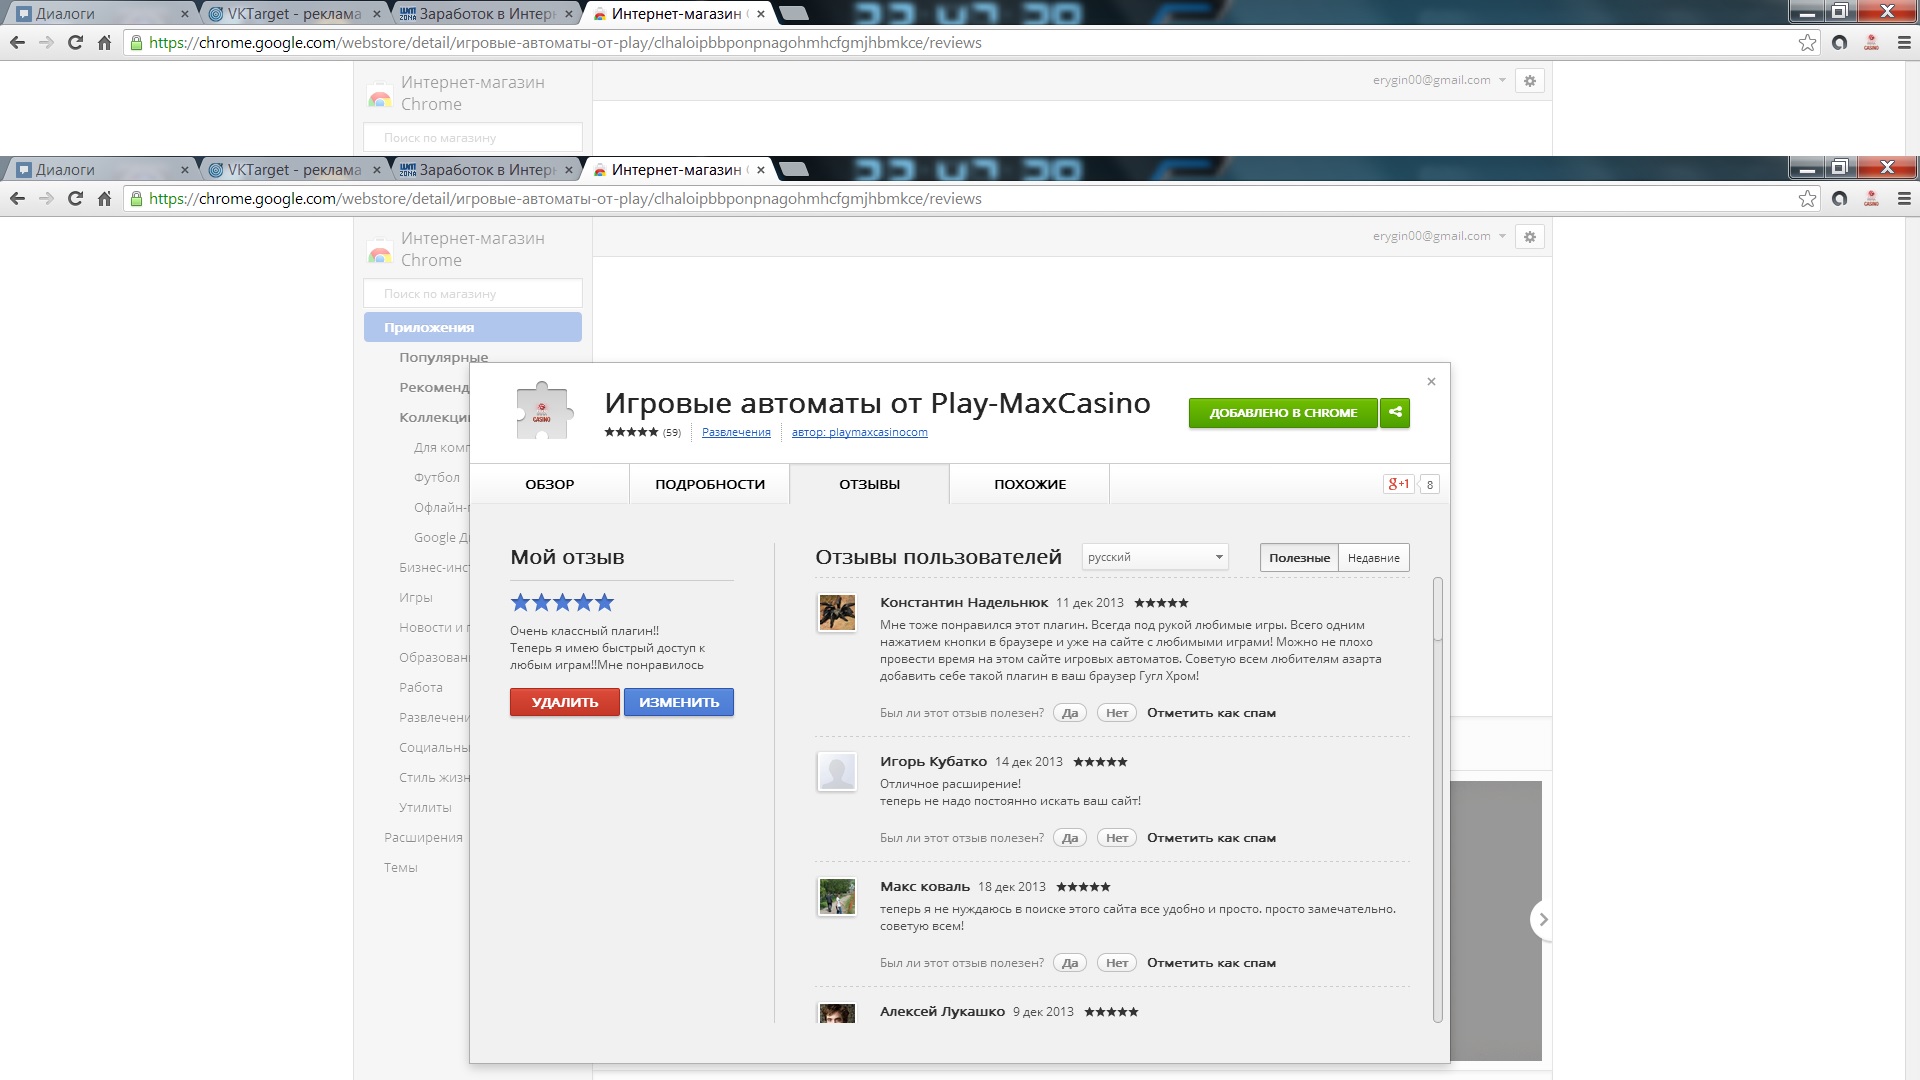Image resolution: width=1920 pixels, height=1080 pixels.
Task: Open the Социальные category in the sidebar
Action: click(x=434, y=747)
